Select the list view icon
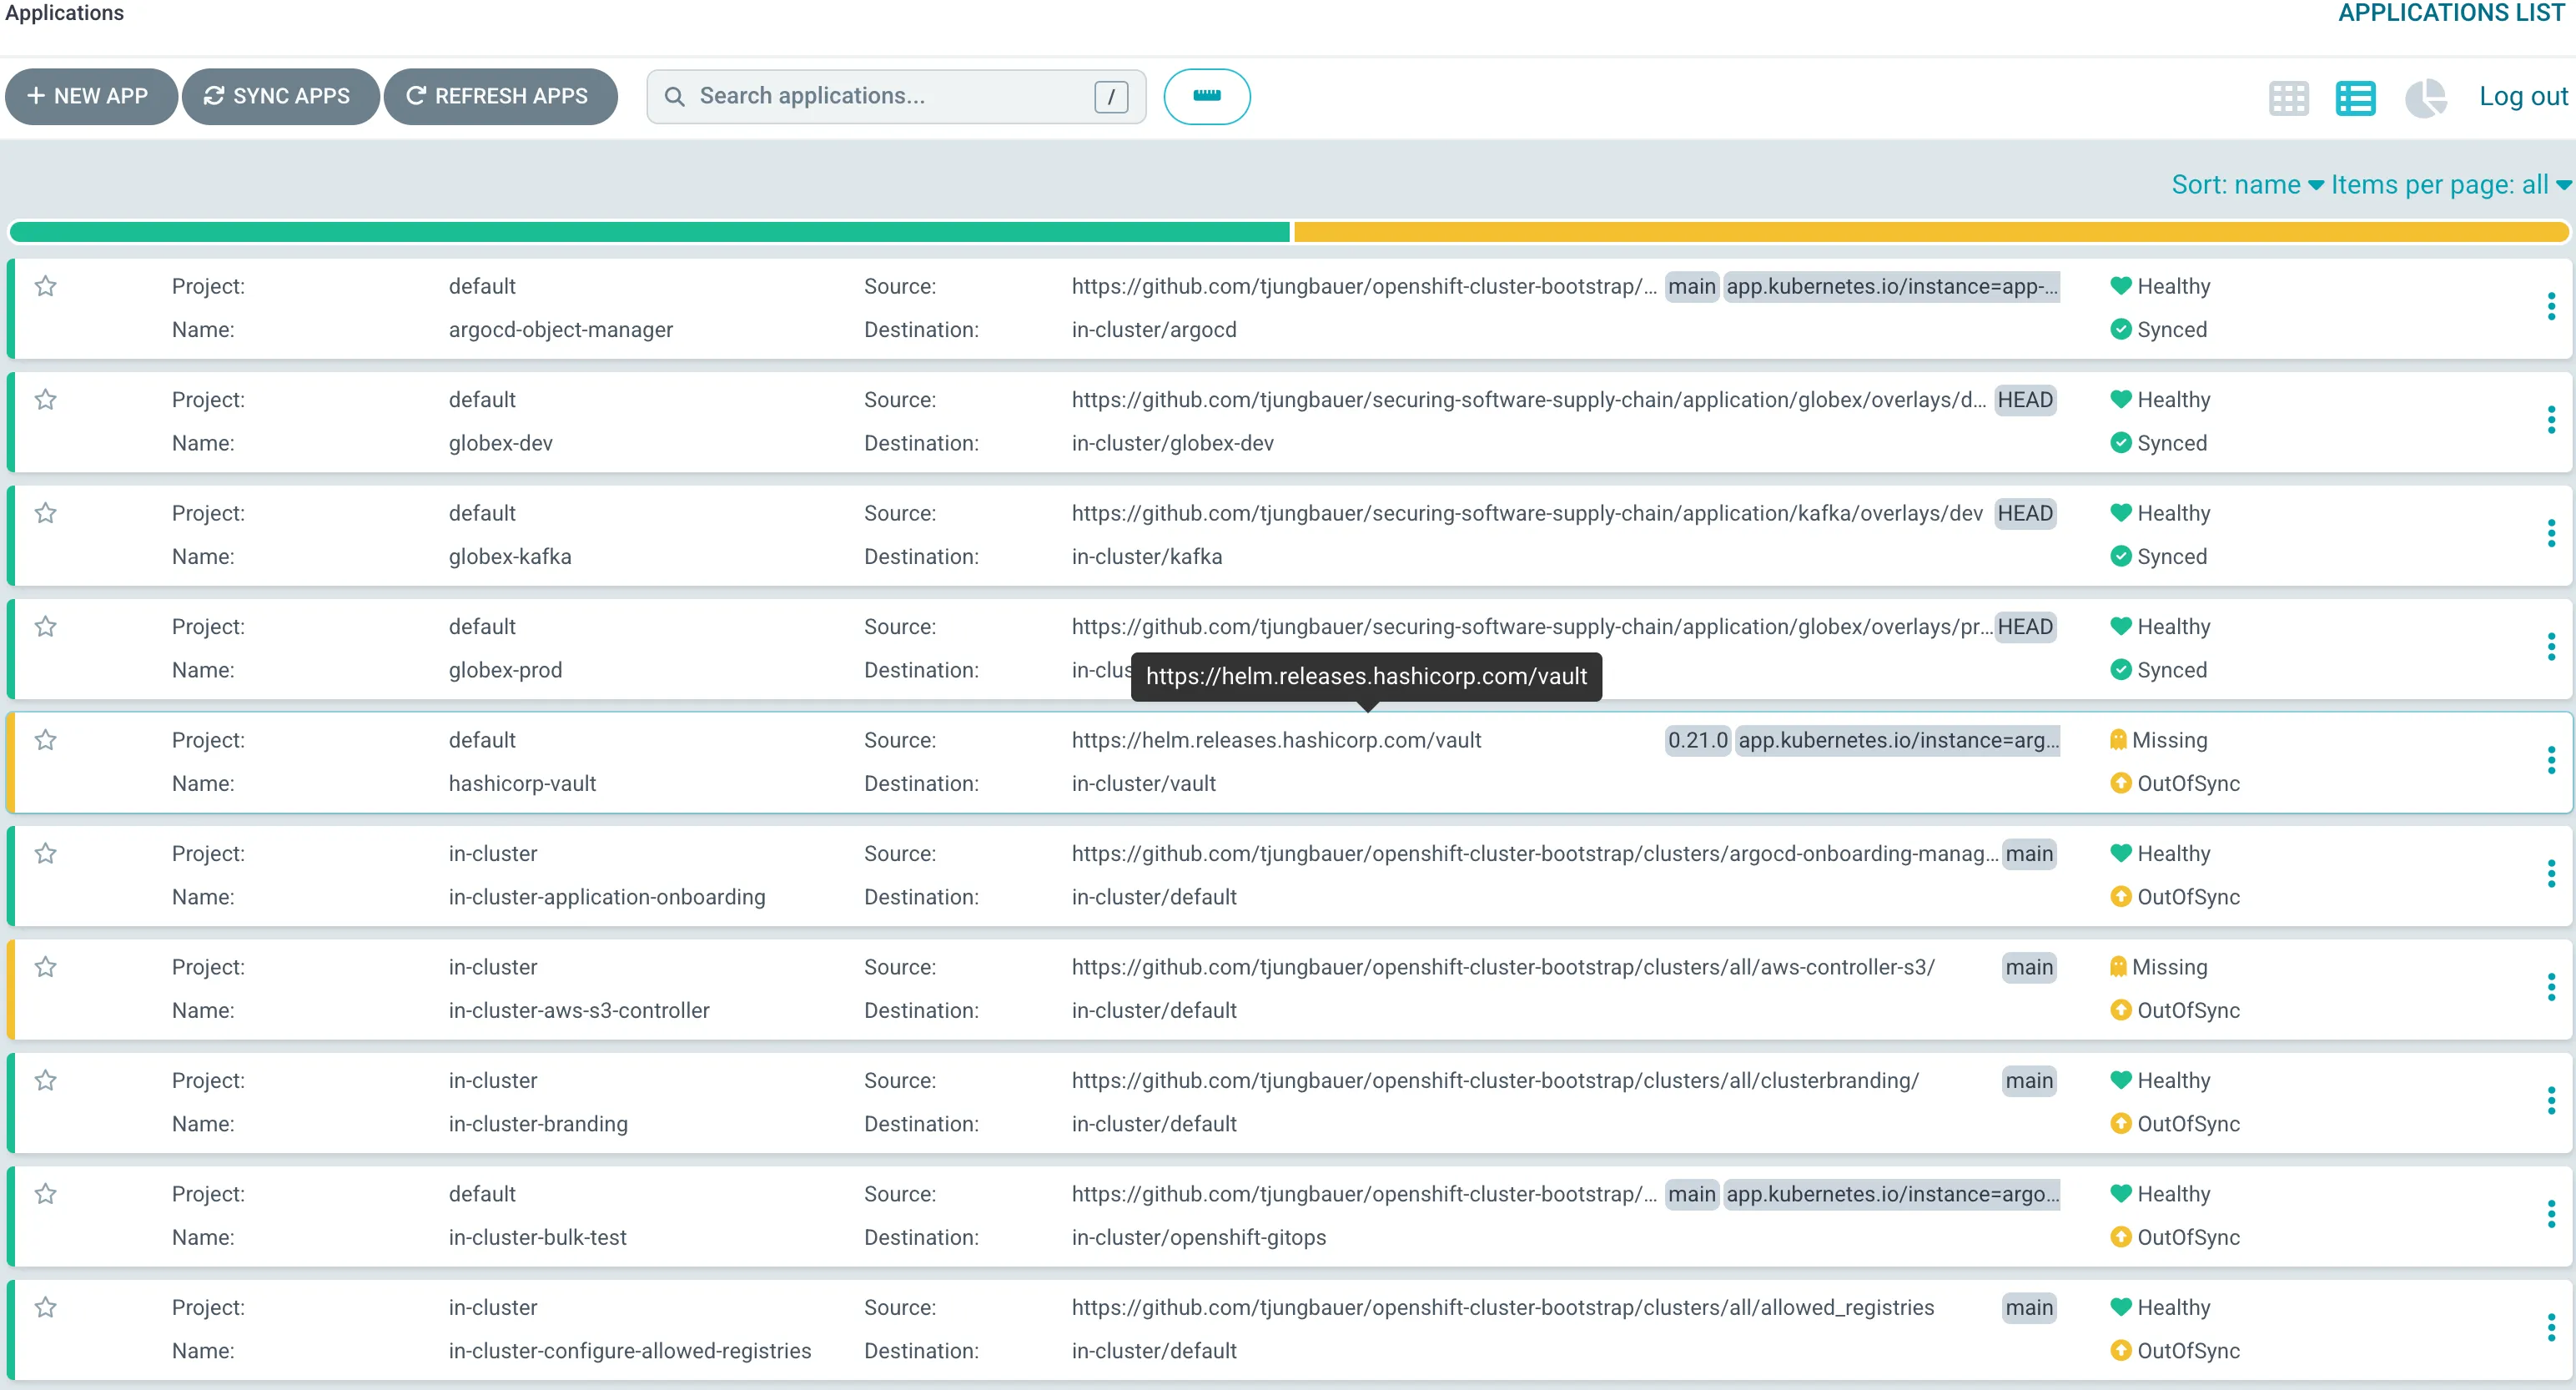This screenshot has width=2576, height=1390. click(x=2357, y=97)
